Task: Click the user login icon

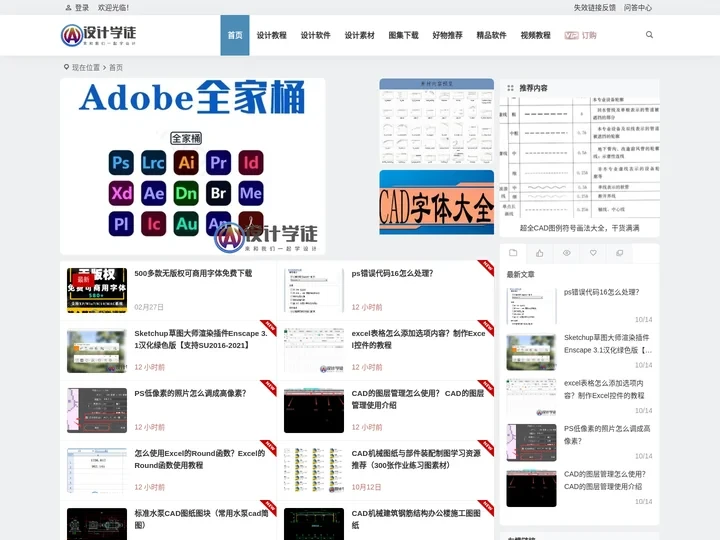Action: click(x=68, y=8)
